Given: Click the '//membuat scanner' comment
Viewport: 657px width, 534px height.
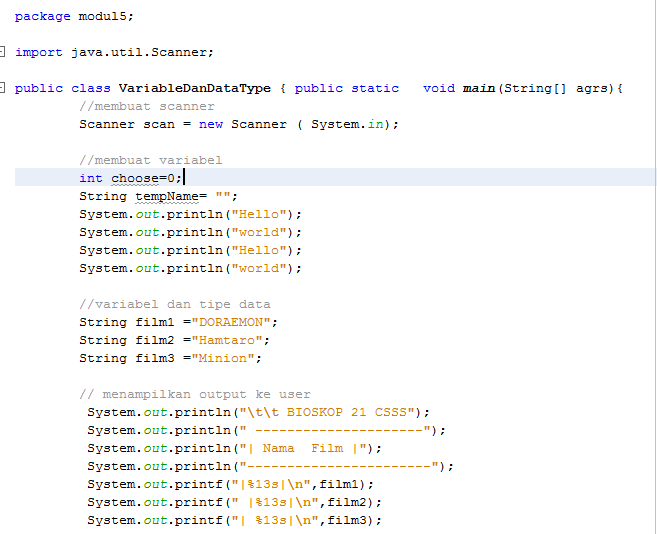Looking at the screenshot, I should coord(147,106).
